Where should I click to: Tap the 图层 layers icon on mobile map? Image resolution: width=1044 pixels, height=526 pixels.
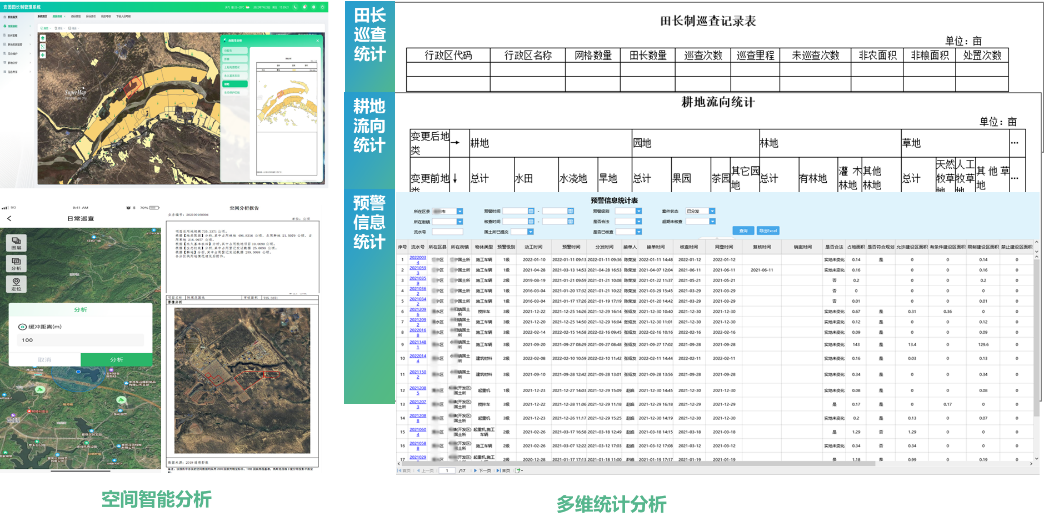(x=17, y=243)
